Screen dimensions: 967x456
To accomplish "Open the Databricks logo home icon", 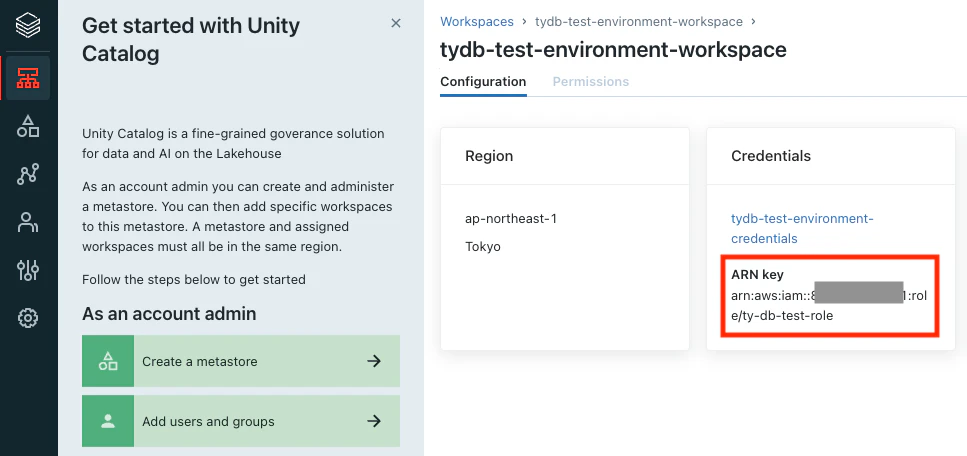I will (28, 25).
